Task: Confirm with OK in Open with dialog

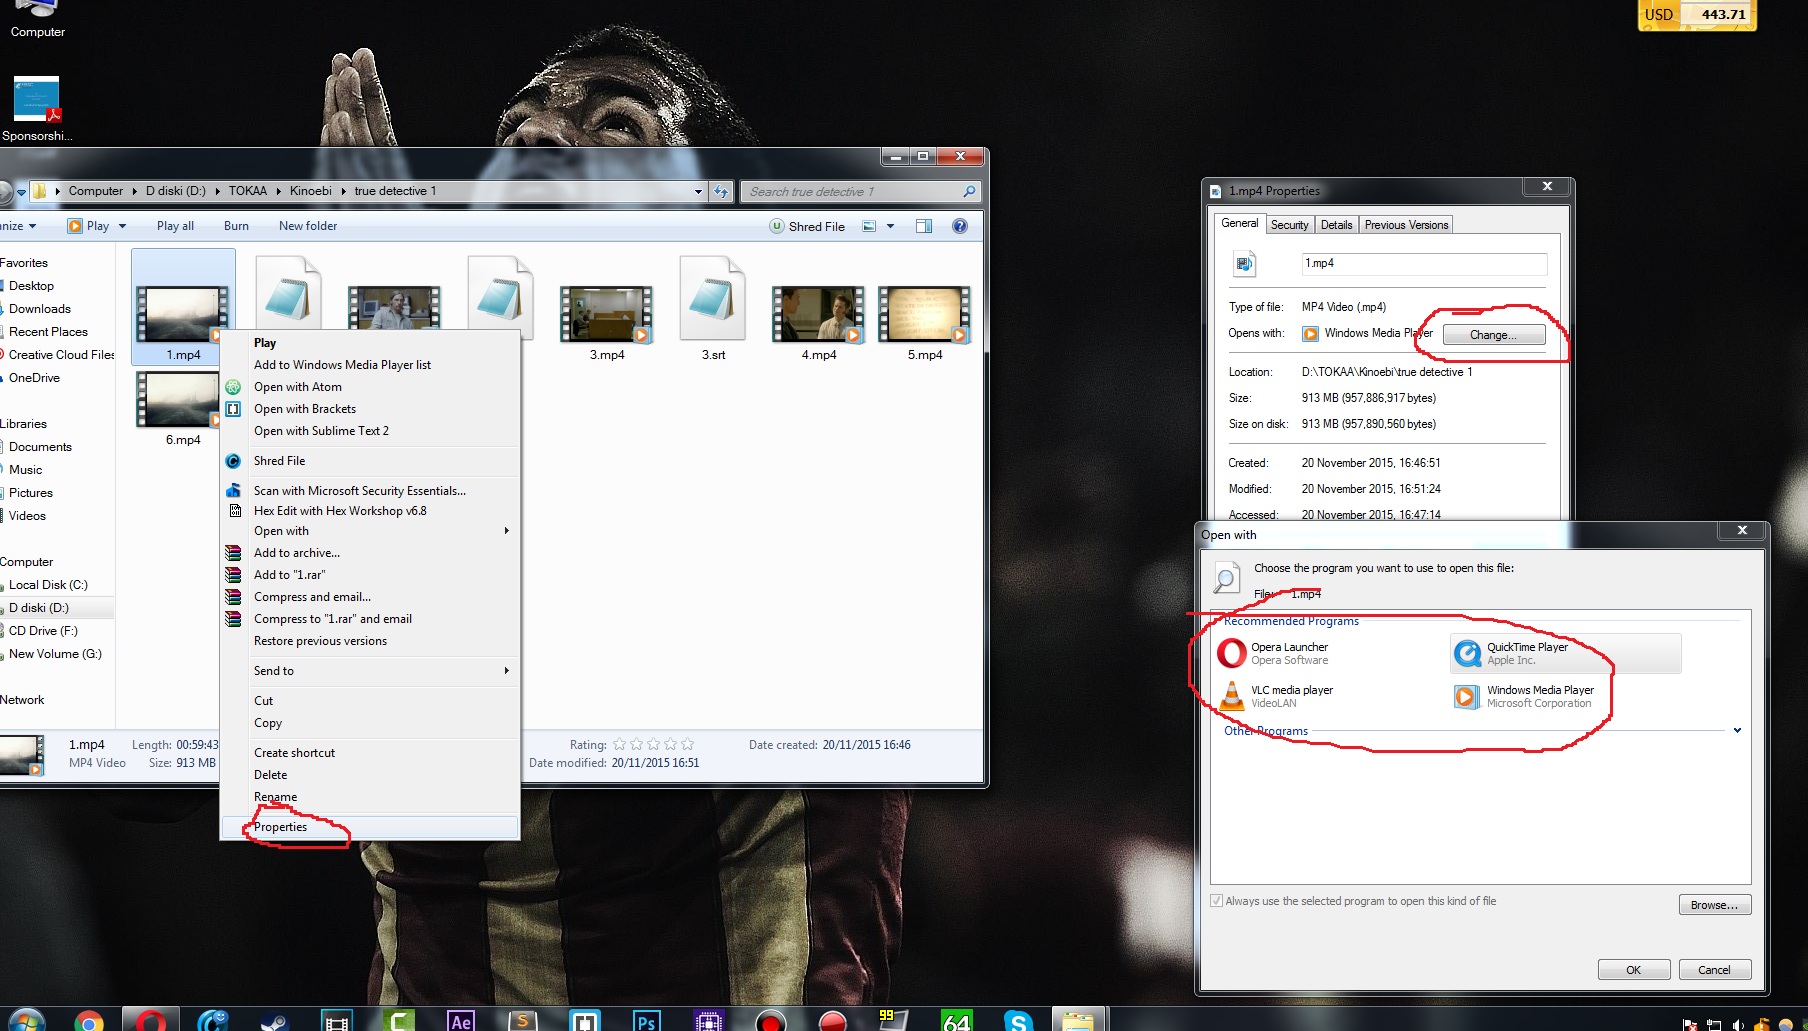Action: pyautogui.click(x=1633, y=970)
